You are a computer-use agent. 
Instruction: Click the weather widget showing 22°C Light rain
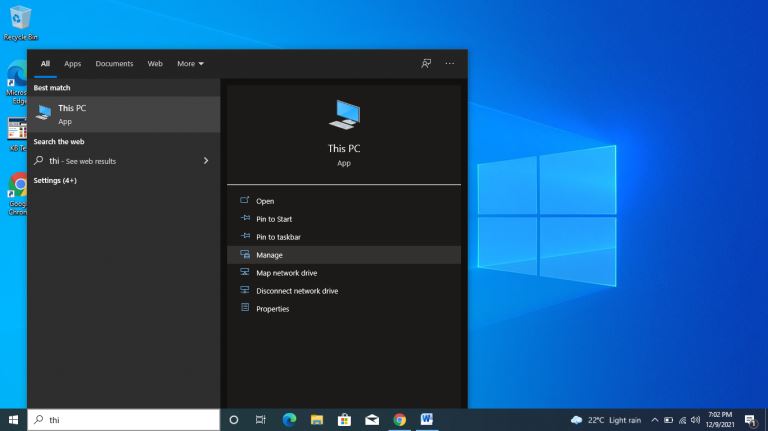pos(606,420)
